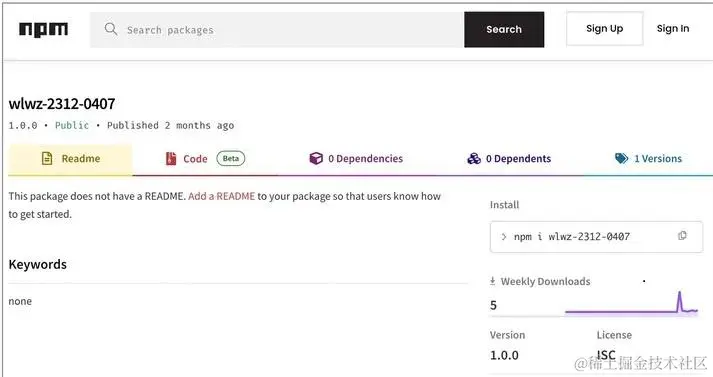The width and height of the screenshot is (713, 377).
Task: Click the Public label under title
Action: 72,126
